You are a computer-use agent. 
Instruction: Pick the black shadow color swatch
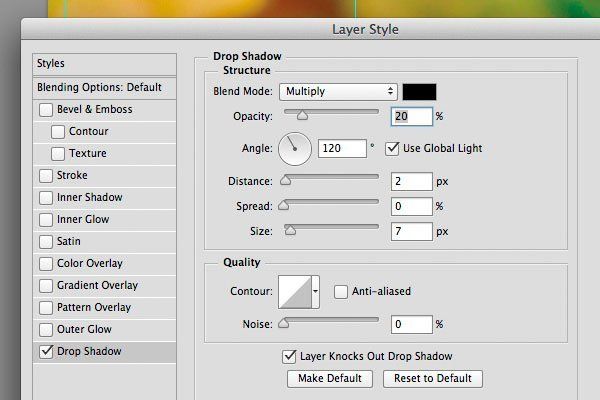(x=419, y=92)
